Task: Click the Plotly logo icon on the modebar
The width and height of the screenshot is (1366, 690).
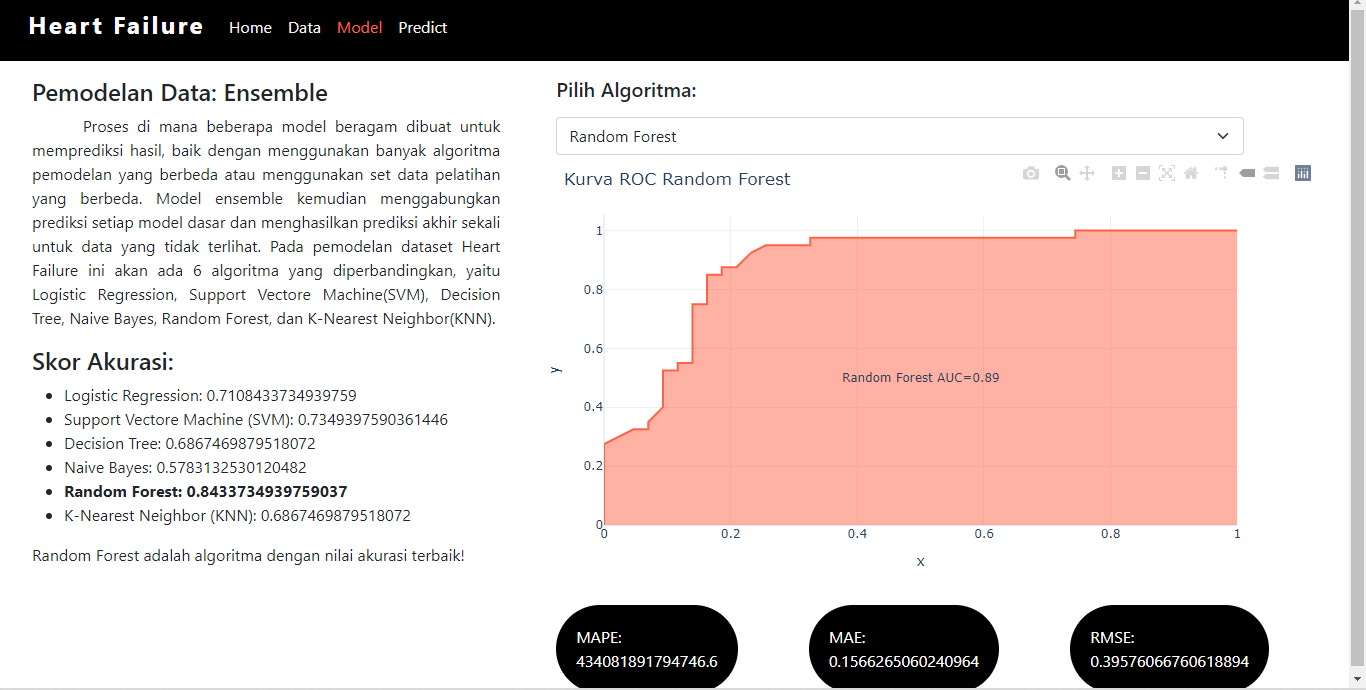Action: (1302, 173)
